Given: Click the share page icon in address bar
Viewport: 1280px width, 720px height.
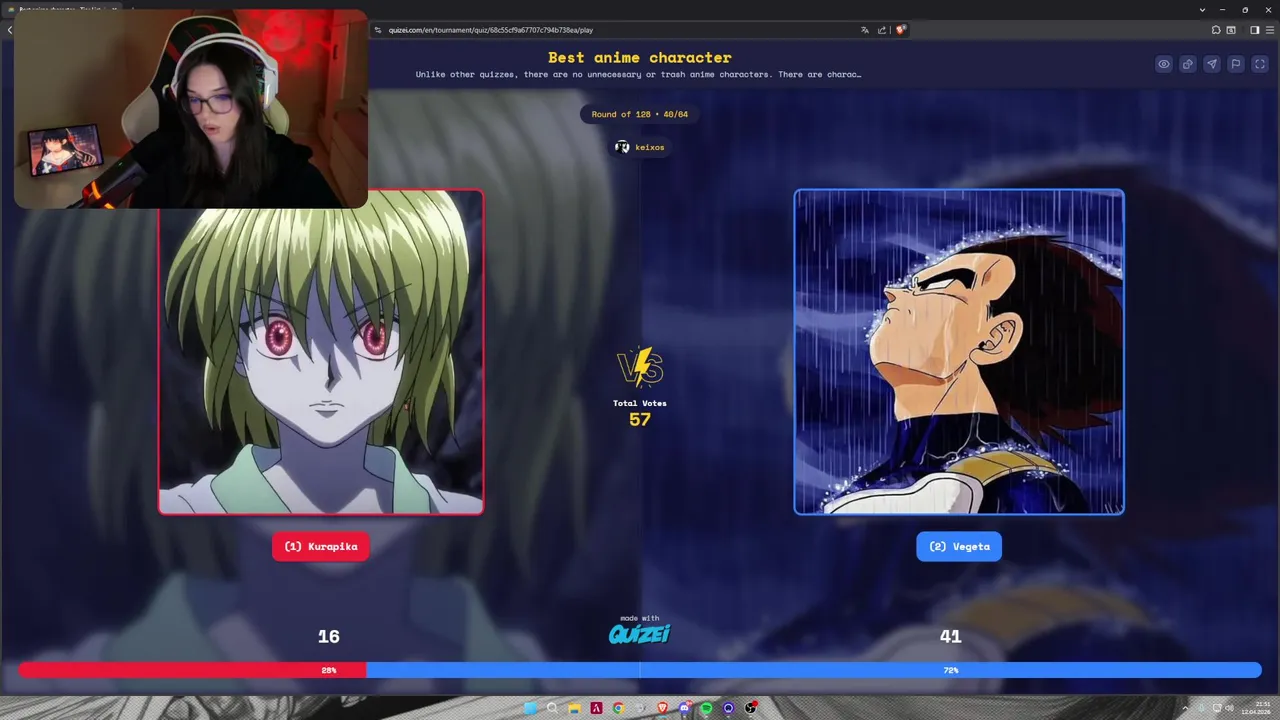Looking at the screenshot, I should (x=882, y=30).
